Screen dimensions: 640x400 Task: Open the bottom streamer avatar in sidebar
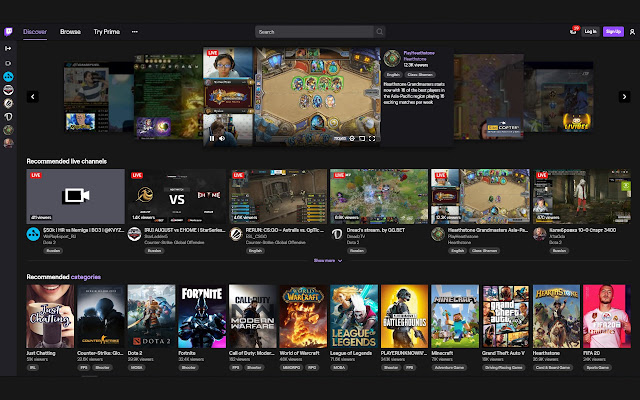point(8,143)
